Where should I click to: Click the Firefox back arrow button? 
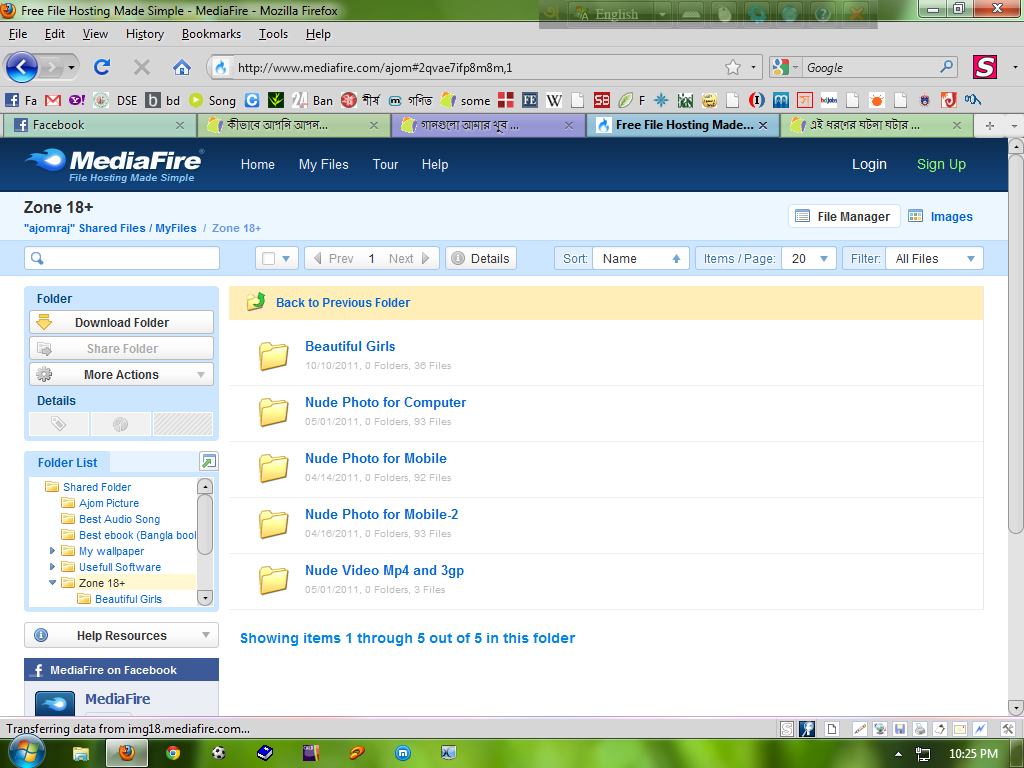click(22, 67)
